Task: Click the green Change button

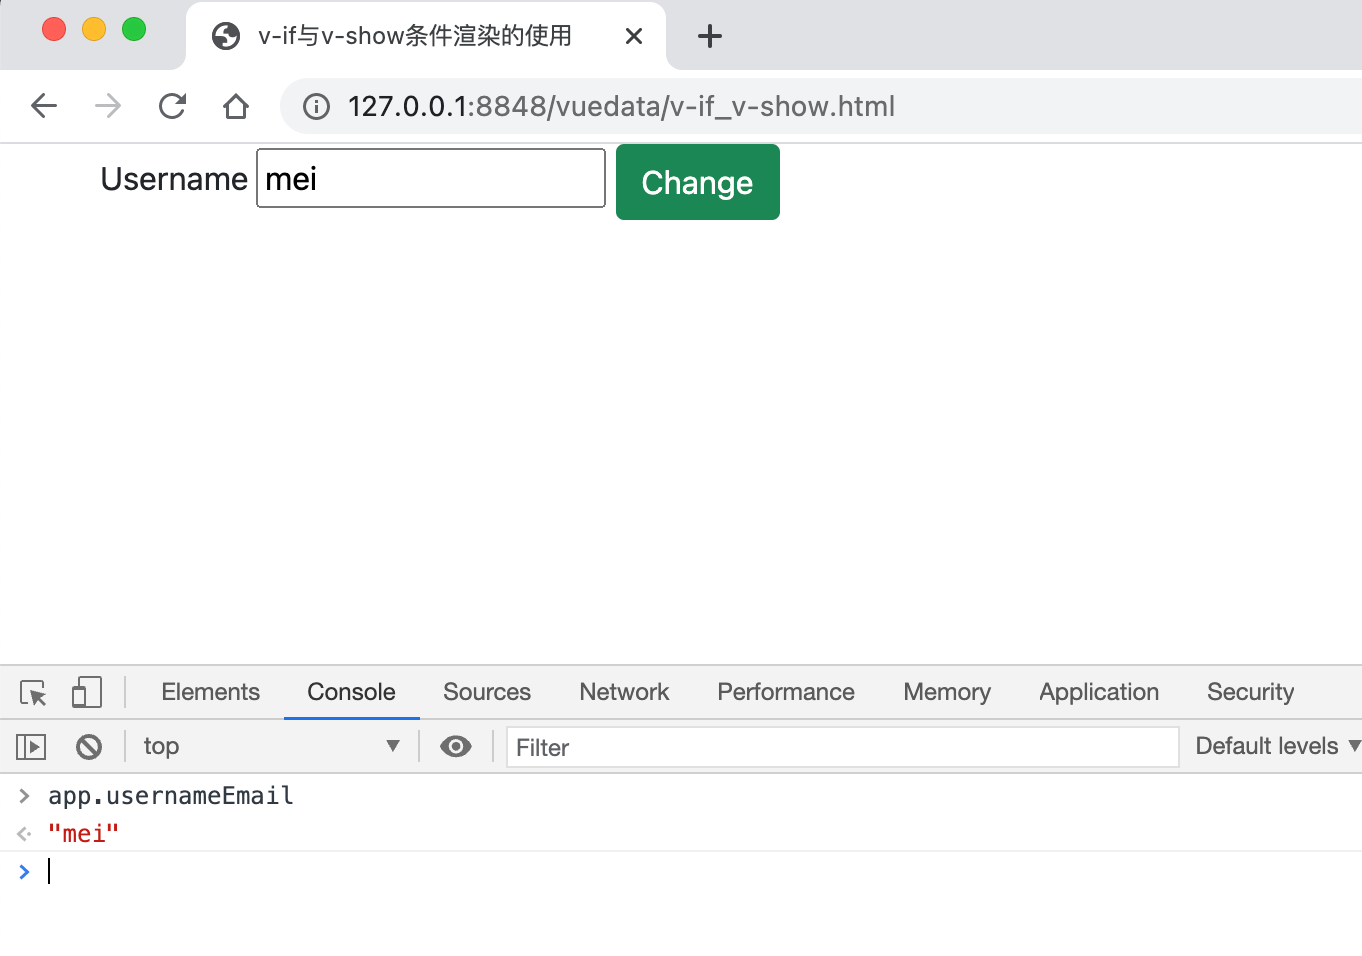Action: pyautogui.click(x=698, y=182)
